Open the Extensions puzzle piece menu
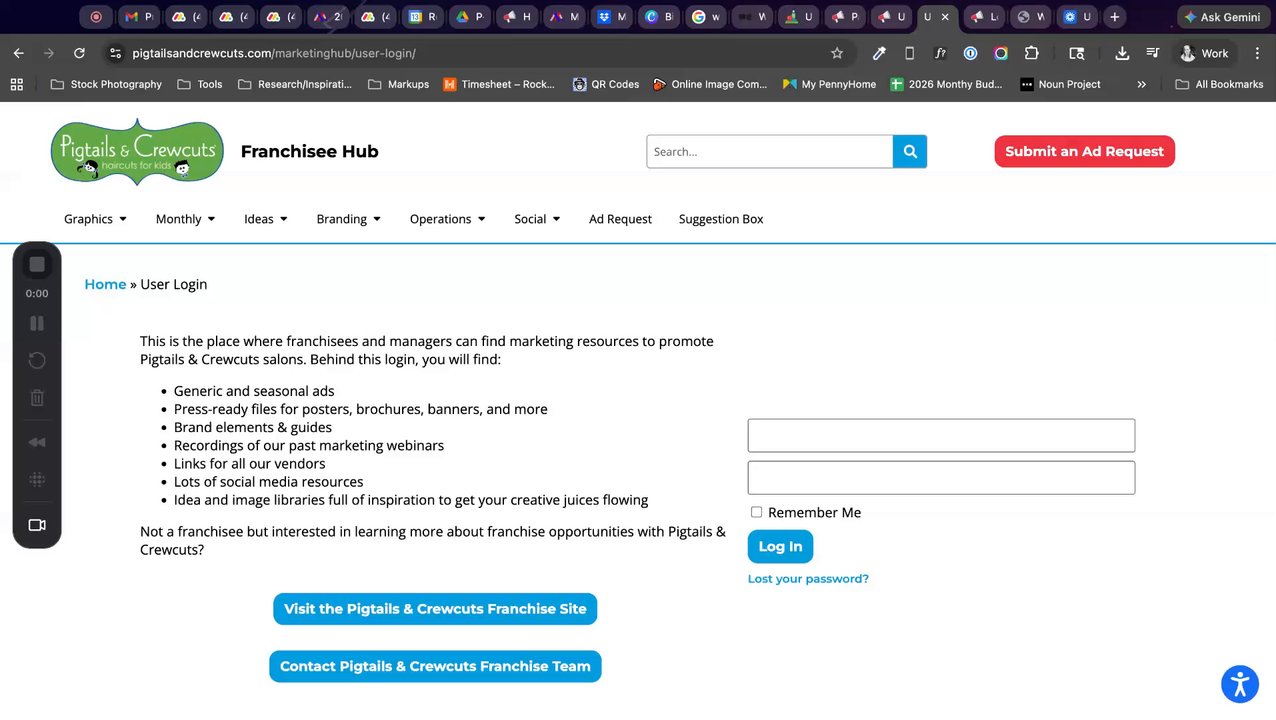 [1032, 53]
